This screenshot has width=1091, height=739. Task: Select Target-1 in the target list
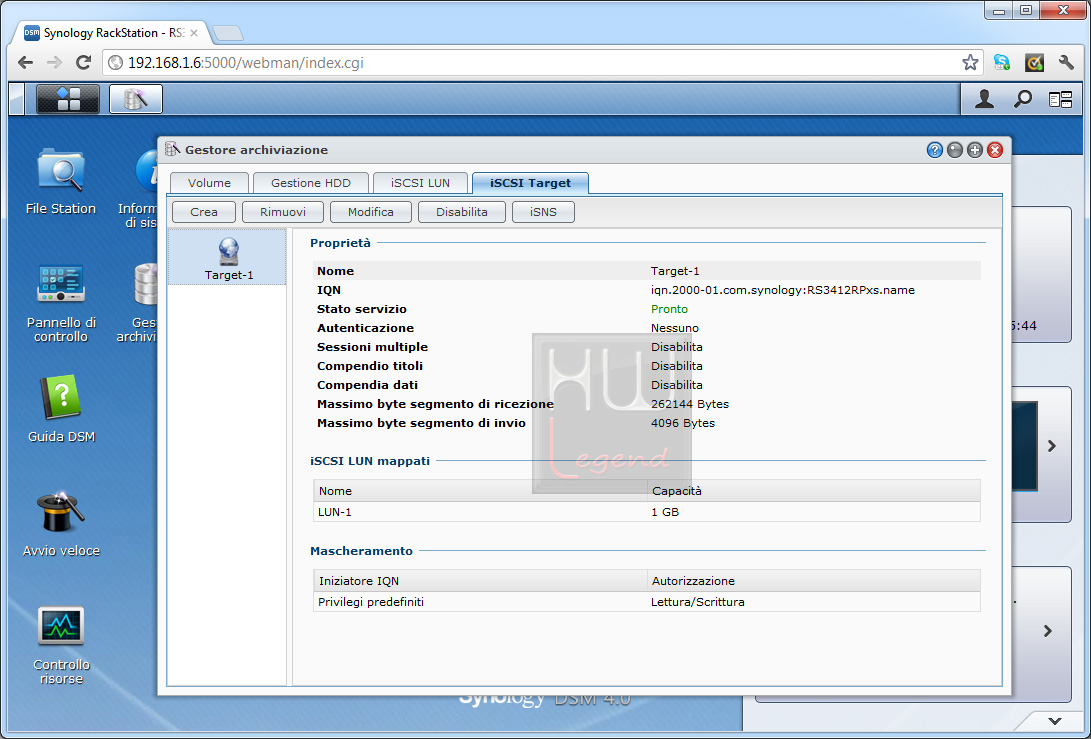coord(228,258)
